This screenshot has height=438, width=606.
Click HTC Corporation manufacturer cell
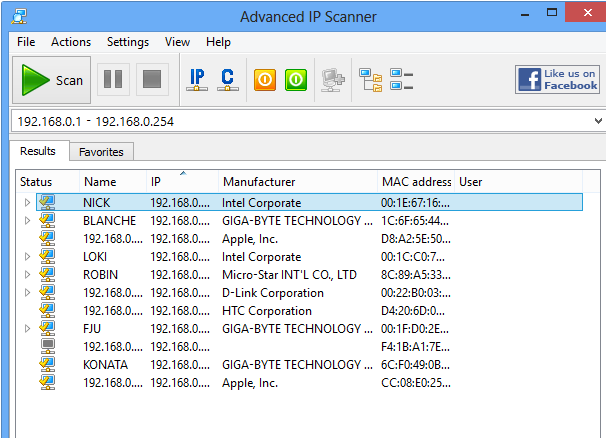pyautogui.click(x=267, y=311)
